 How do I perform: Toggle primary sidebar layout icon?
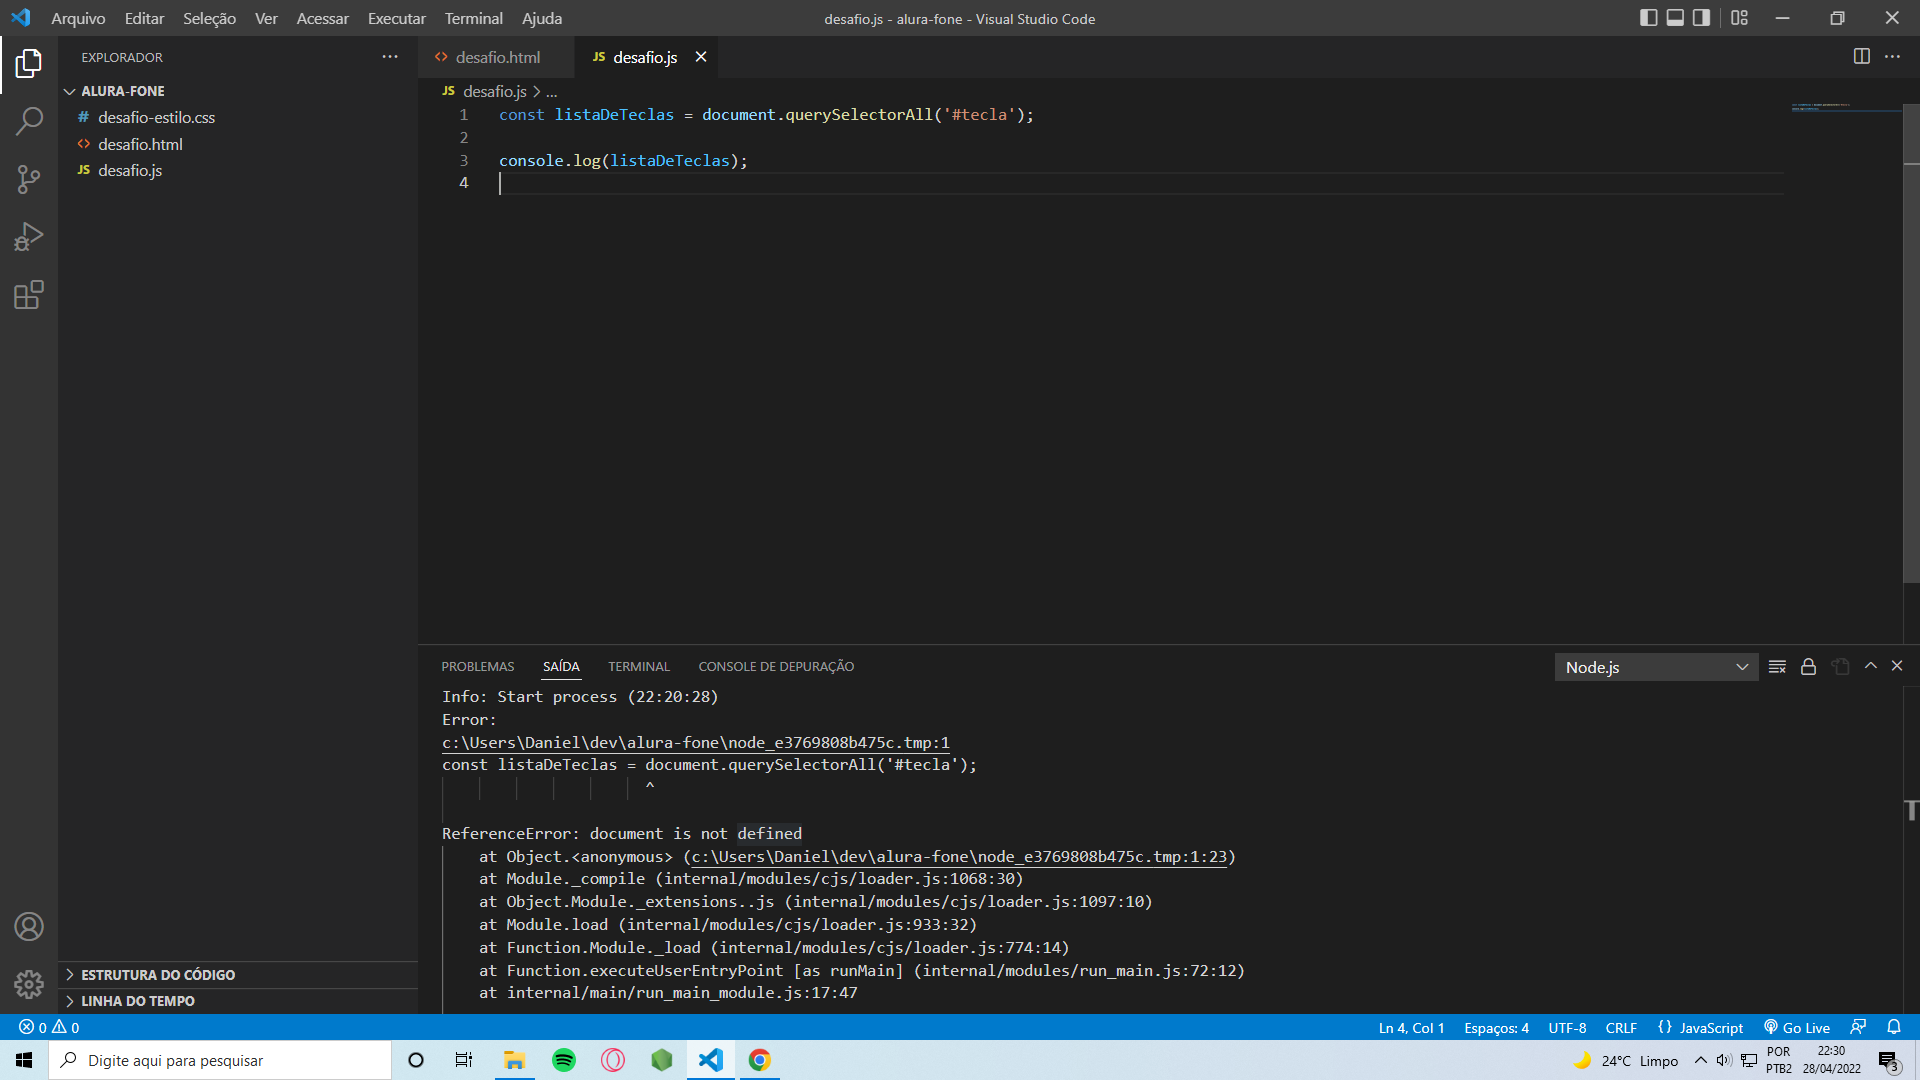[x=1649, y=18]
